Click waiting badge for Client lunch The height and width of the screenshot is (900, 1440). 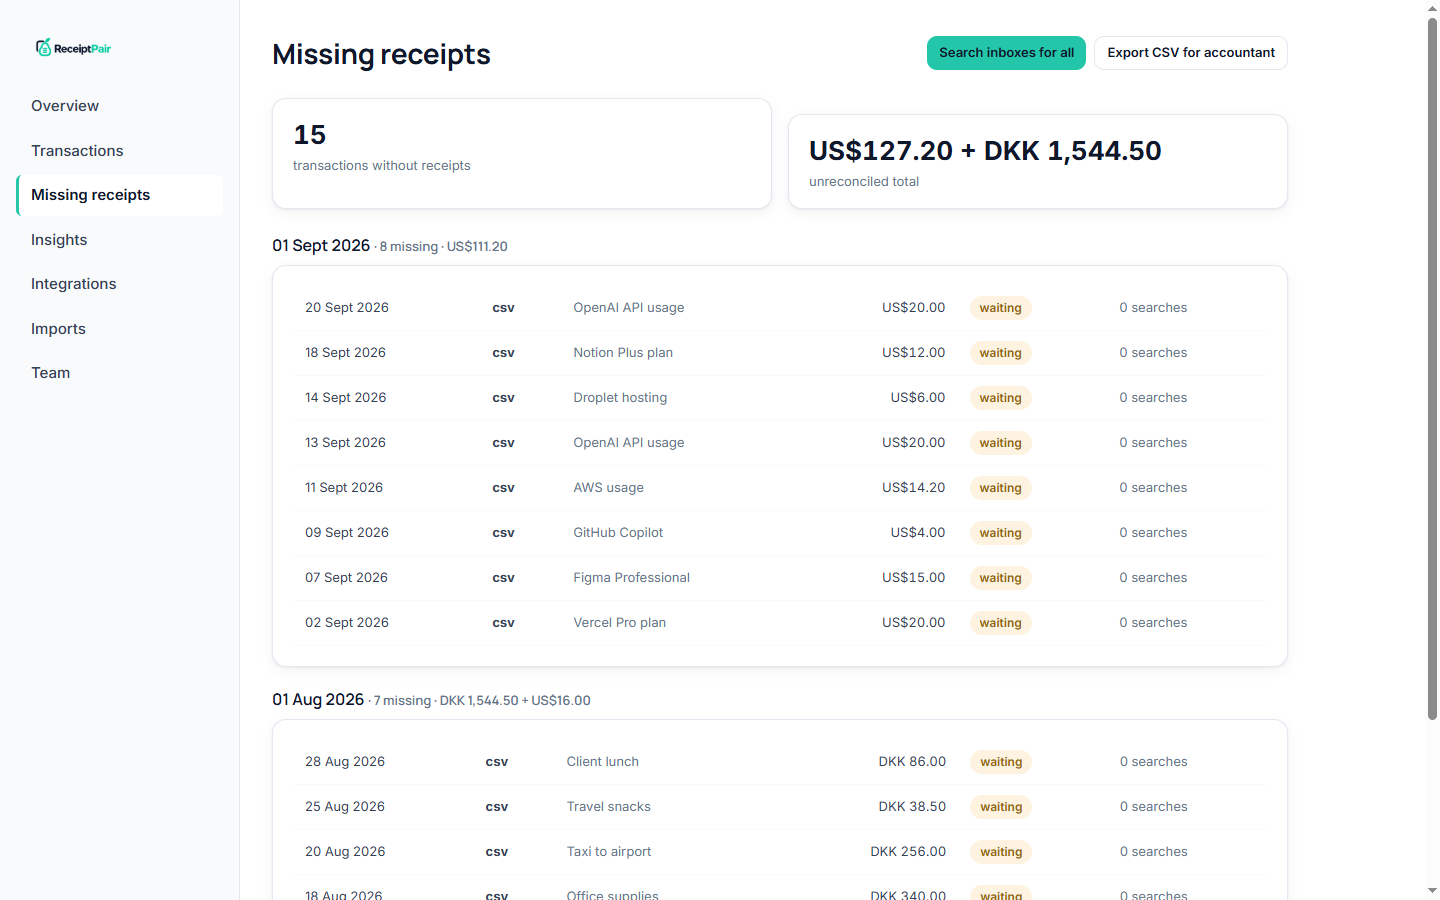[x=1001, y=762]
